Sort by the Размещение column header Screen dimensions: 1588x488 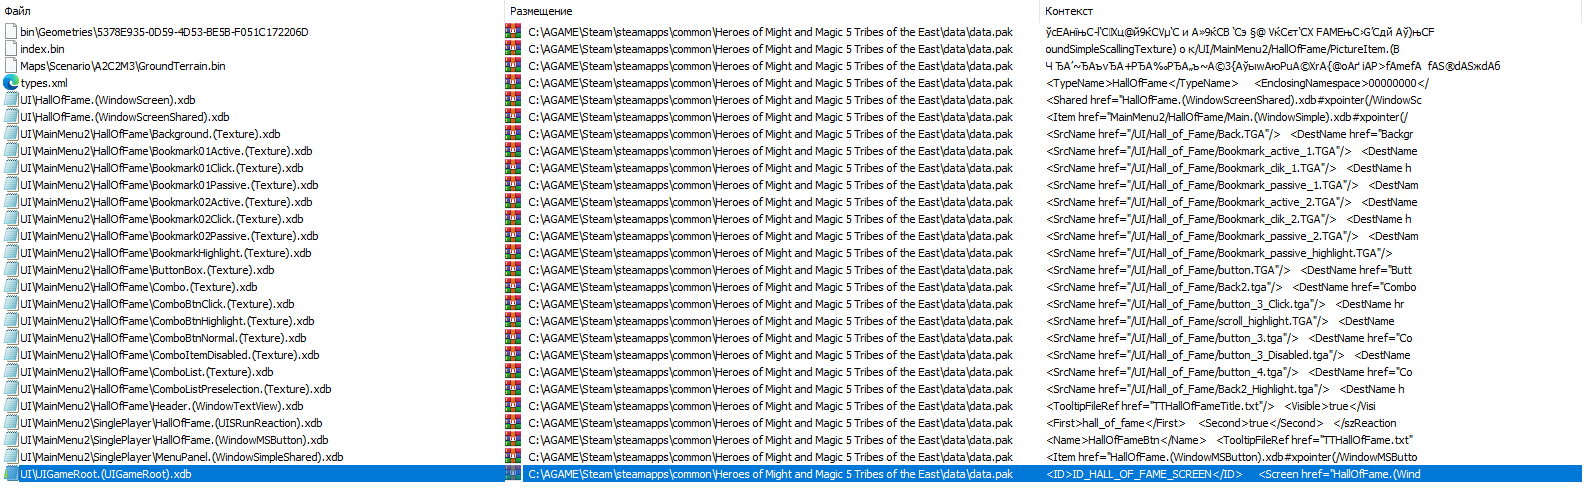[x=541, y=11]
